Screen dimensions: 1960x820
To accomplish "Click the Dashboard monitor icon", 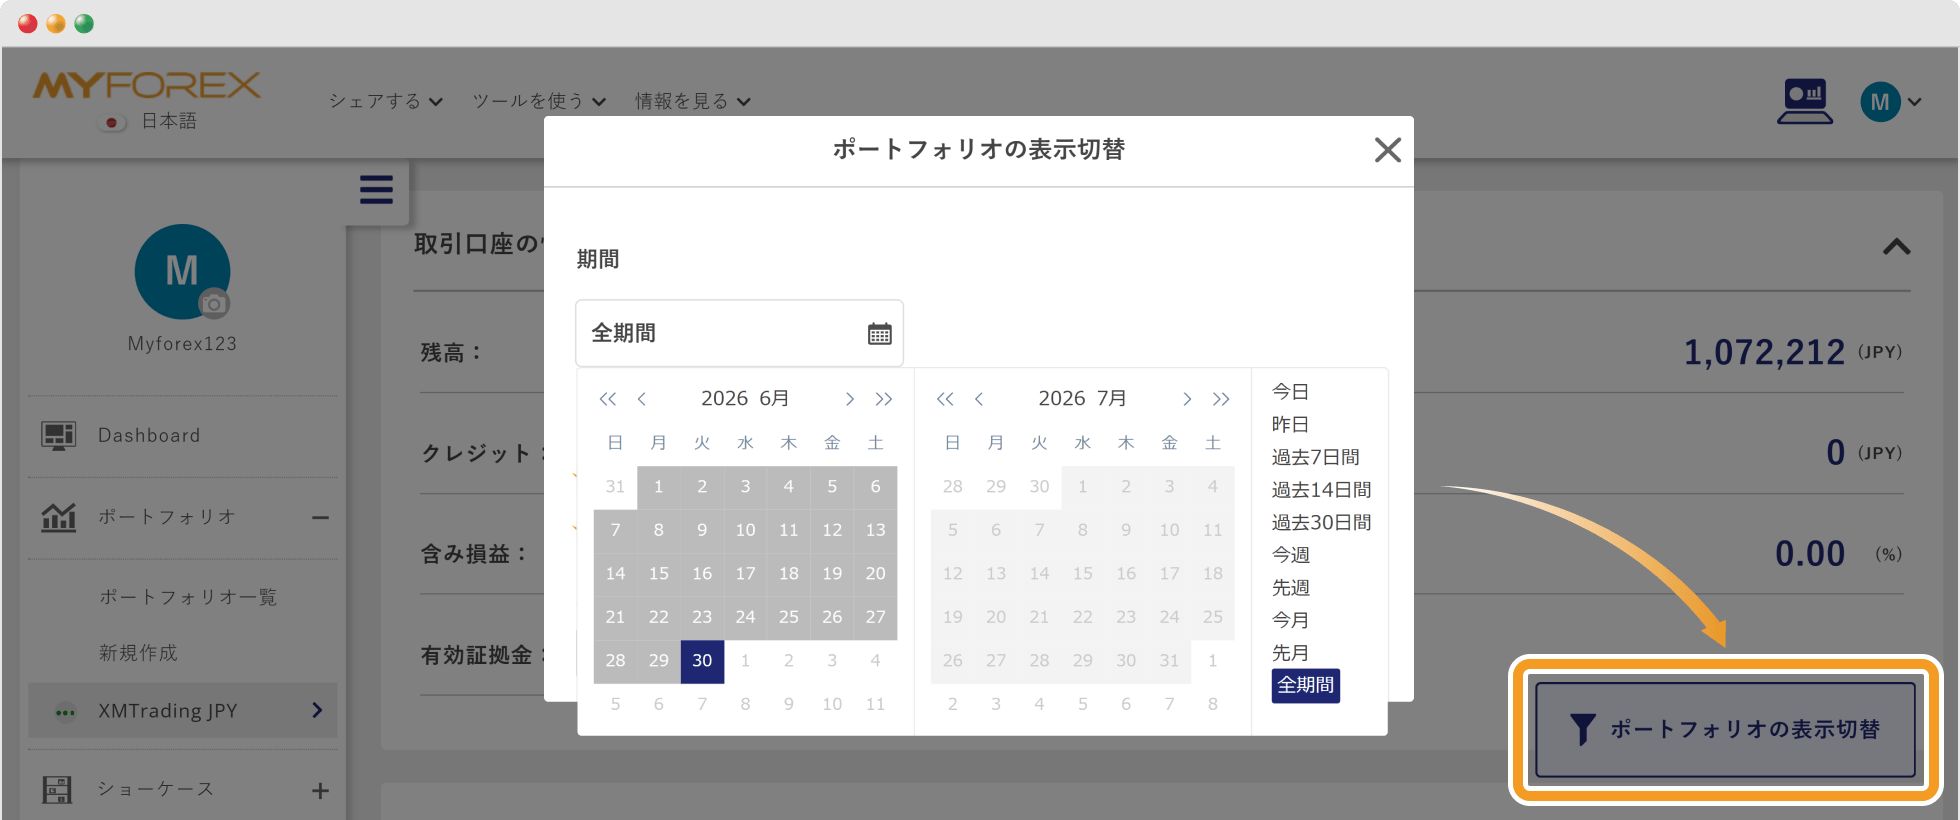I will click(x=58, y=436).
